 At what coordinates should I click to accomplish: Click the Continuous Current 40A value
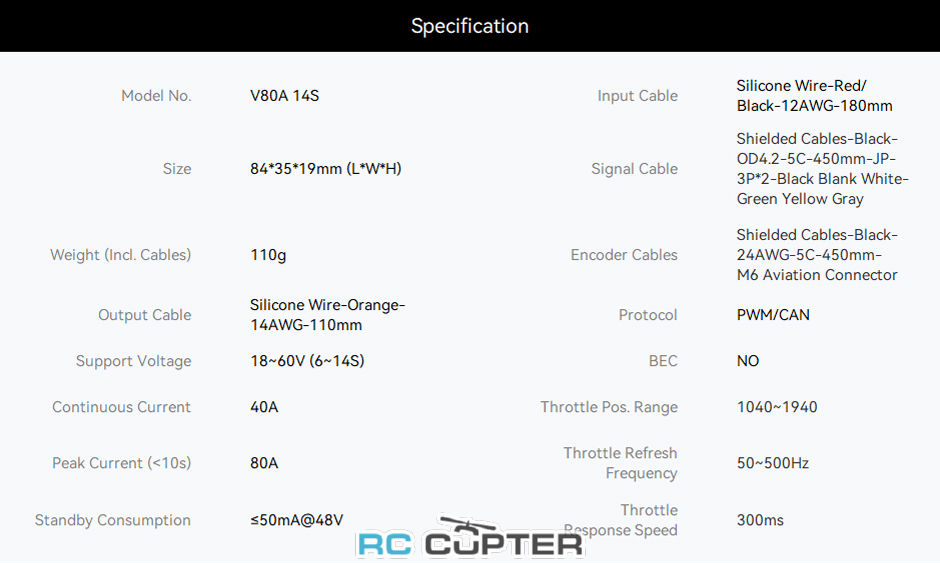264,407
